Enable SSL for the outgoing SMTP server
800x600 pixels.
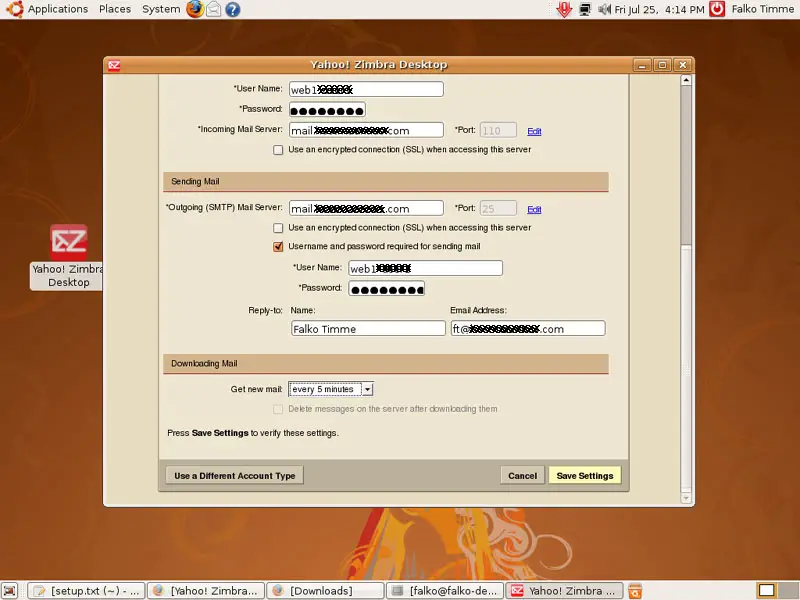coord(278,228)
